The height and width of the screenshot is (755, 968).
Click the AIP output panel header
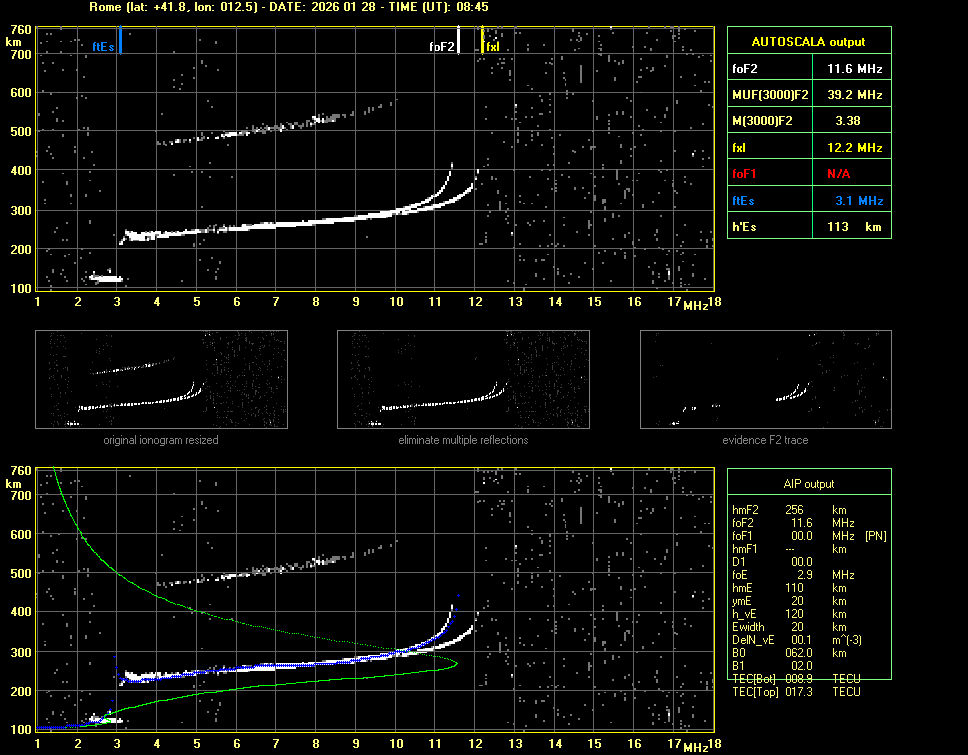[808, 484]
